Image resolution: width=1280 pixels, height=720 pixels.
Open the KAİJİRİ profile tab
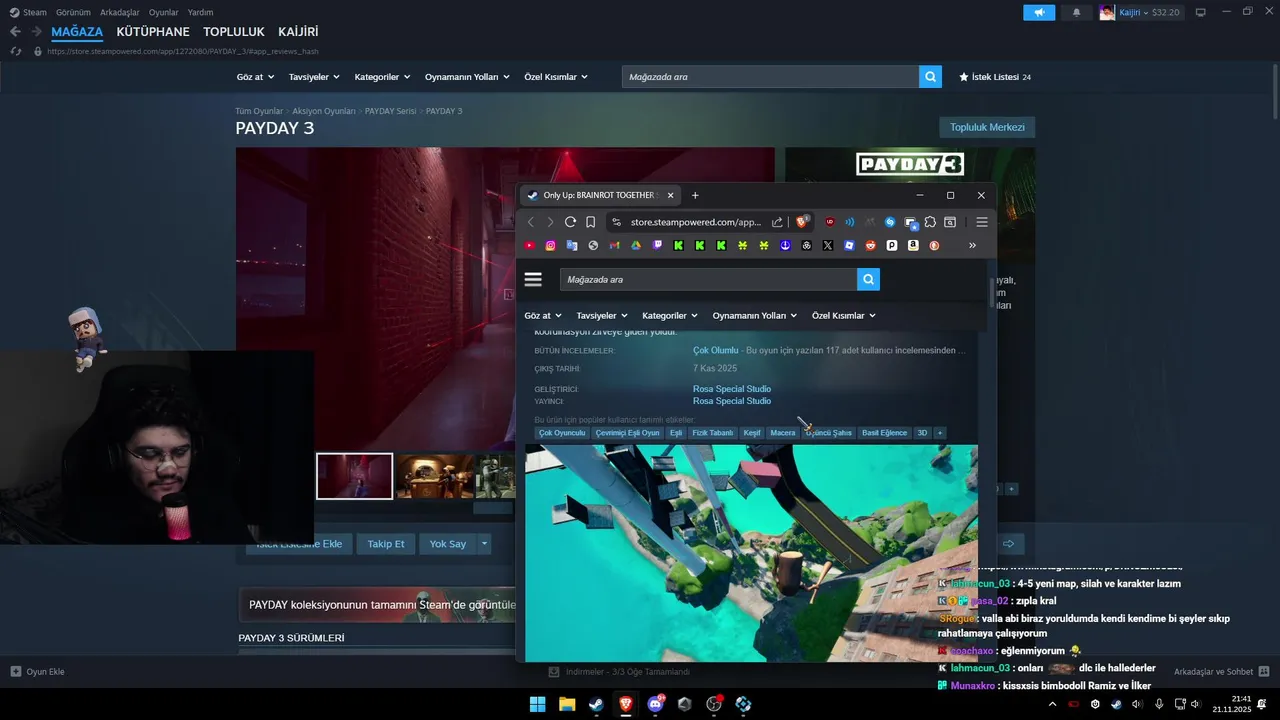[x=298, y=32]
